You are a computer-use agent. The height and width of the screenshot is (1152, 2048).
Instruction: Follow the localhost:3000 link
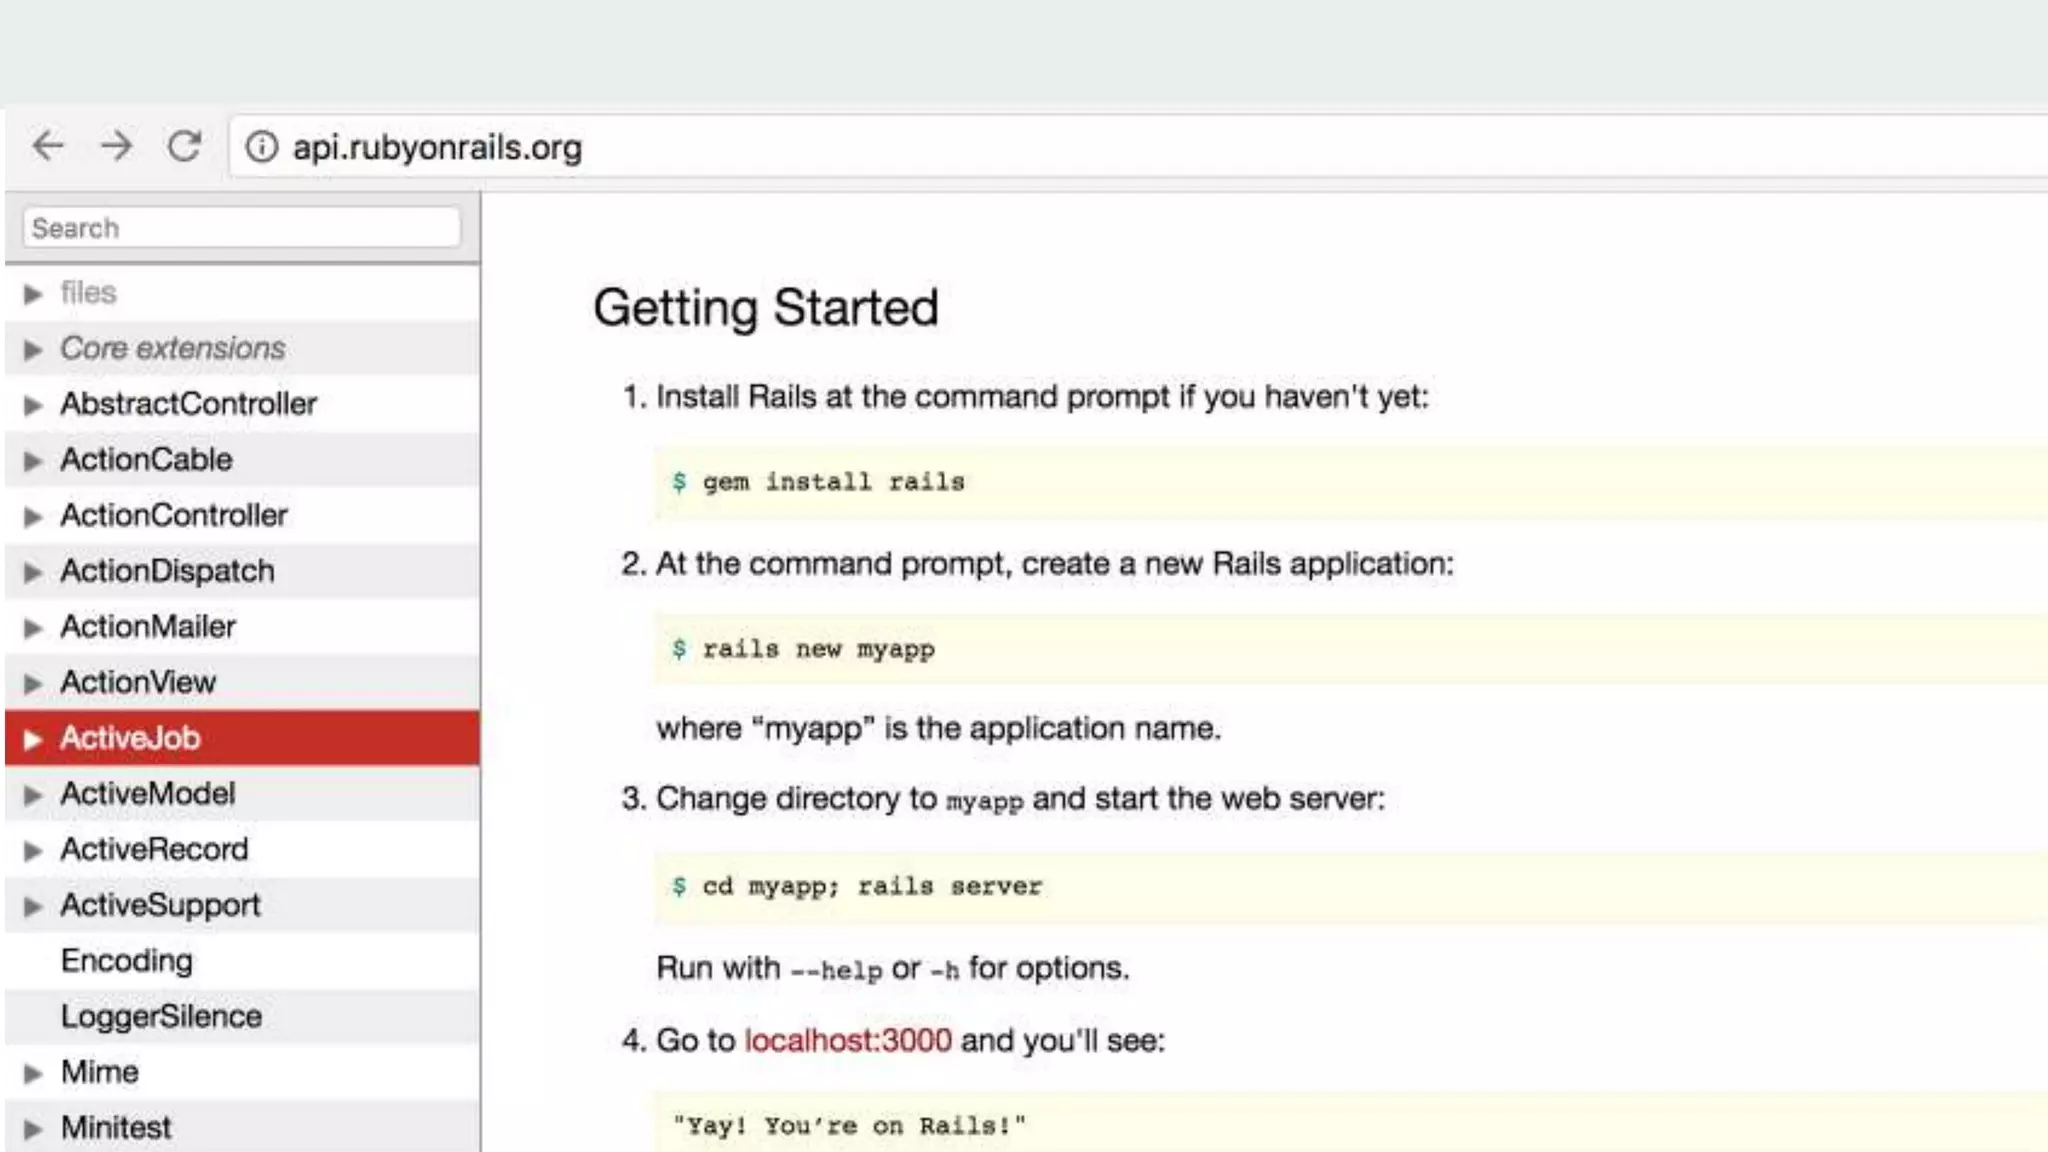click(848, 1041)
